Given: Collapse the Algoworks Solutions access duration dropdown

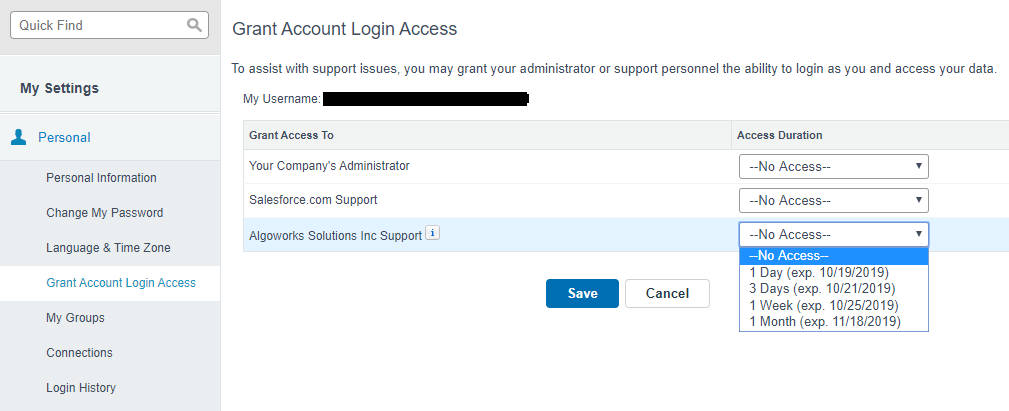Looking at the screenshot, I should (833, 234).
